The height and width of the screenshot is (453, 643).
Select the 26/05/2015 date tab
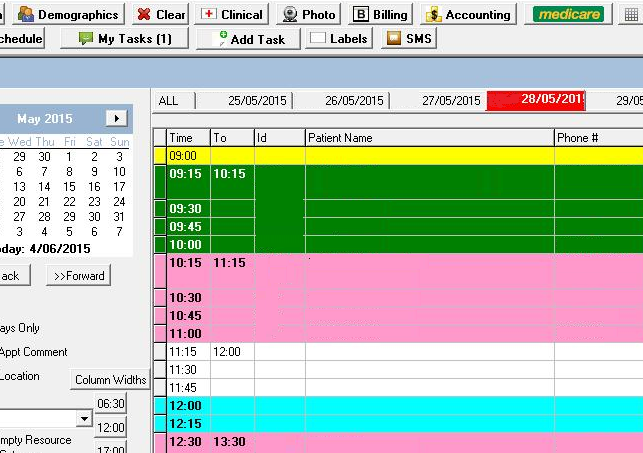354,101
